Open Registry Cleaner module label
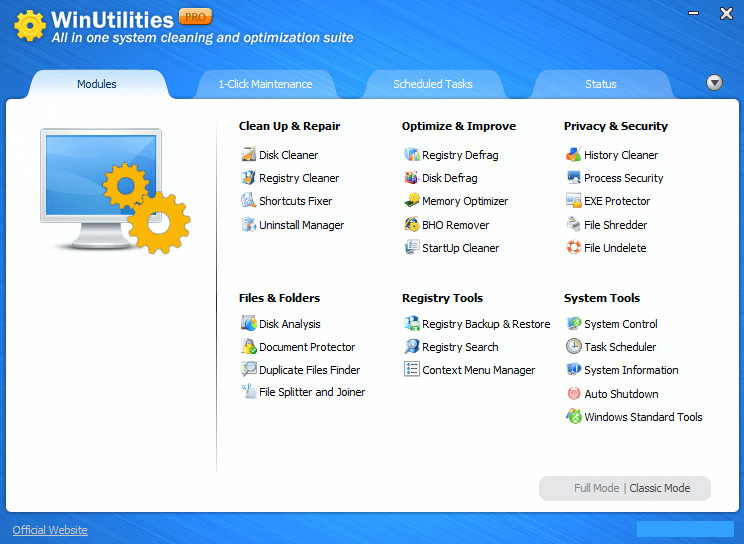 pyautogui.click(x=299, y=178)
